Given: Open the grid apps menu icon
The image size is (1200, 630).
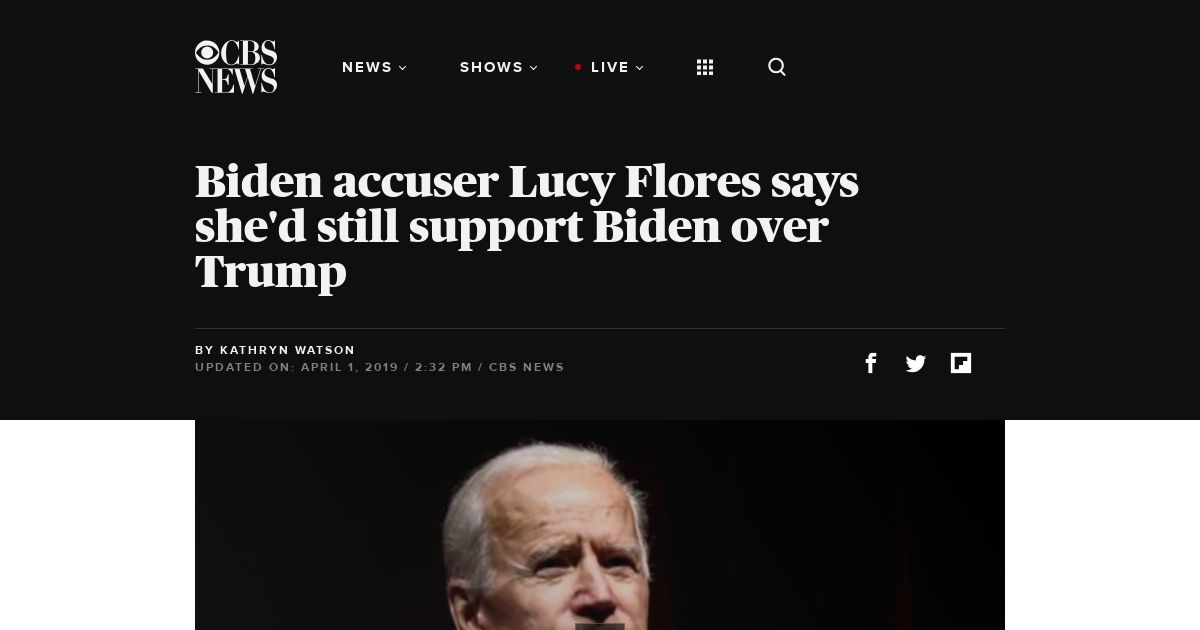Looking at the screenshot, I should 705,67.
